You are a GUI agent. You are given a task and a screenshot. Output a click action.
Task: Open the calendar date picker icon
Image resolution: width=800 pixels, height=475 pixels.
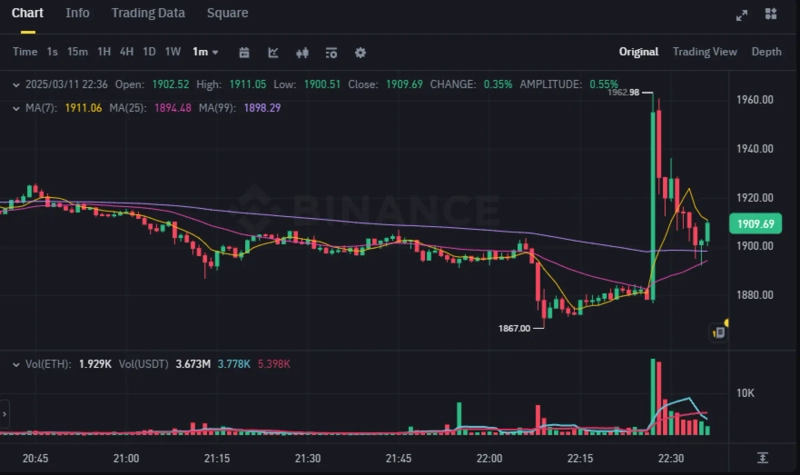pos(244,52)
